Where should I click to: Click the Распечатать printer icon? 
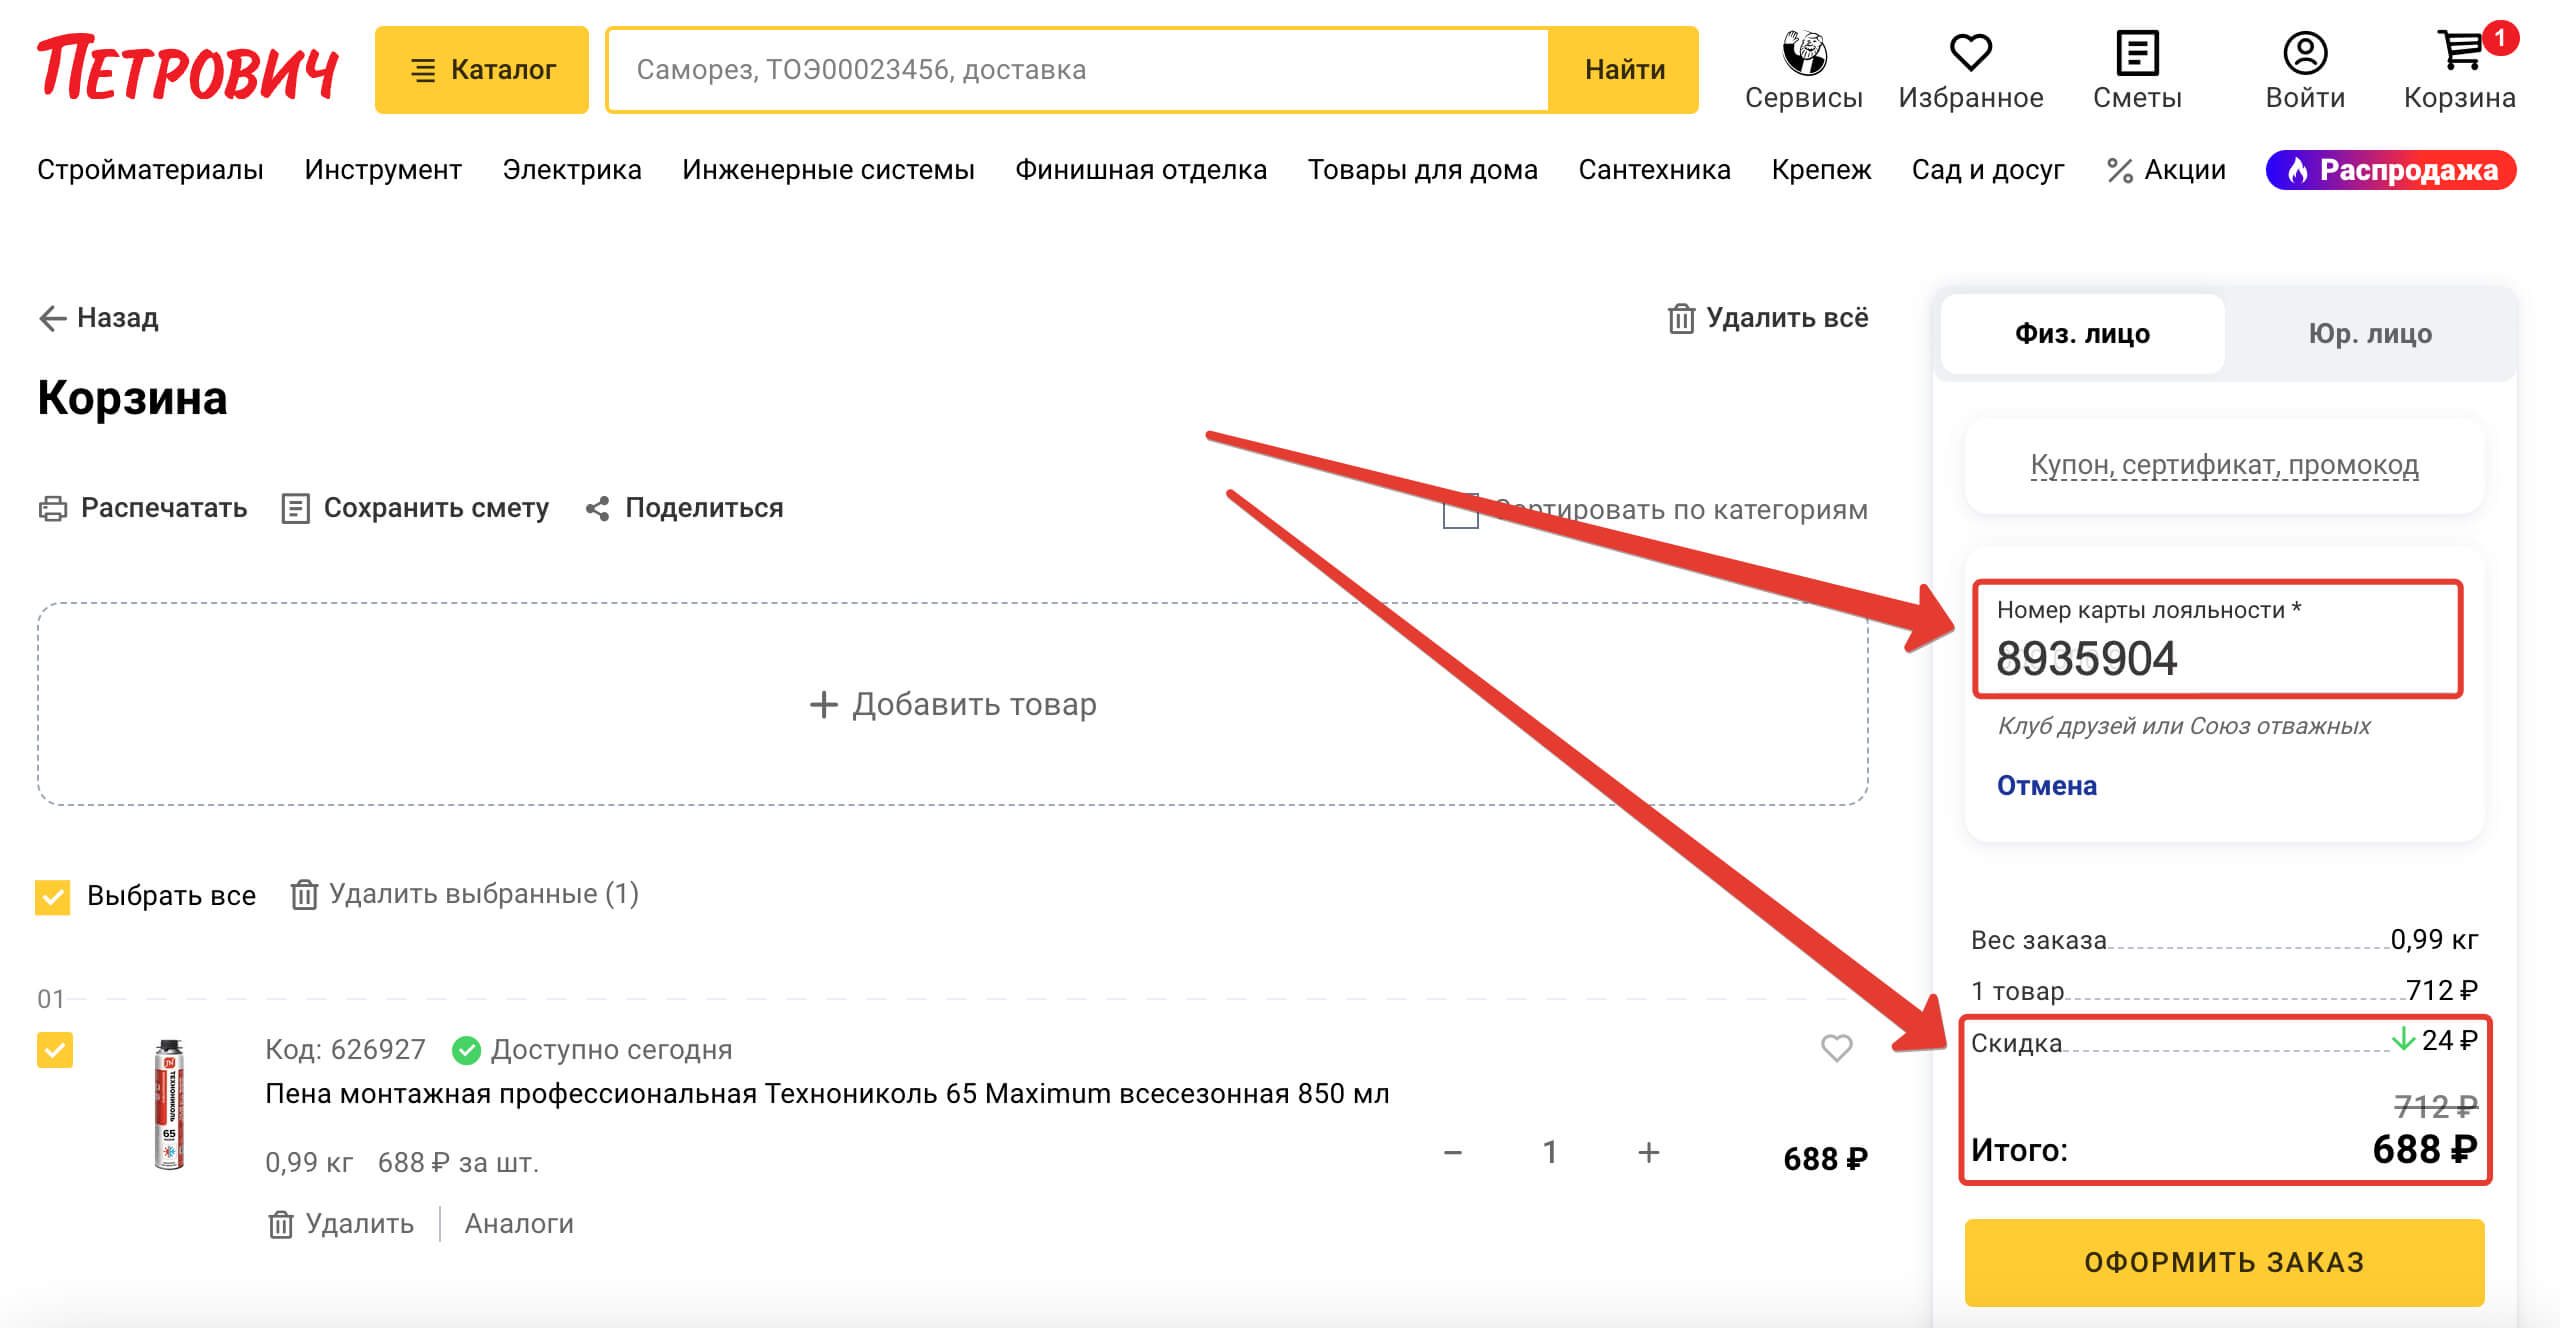tap(54, 508)
